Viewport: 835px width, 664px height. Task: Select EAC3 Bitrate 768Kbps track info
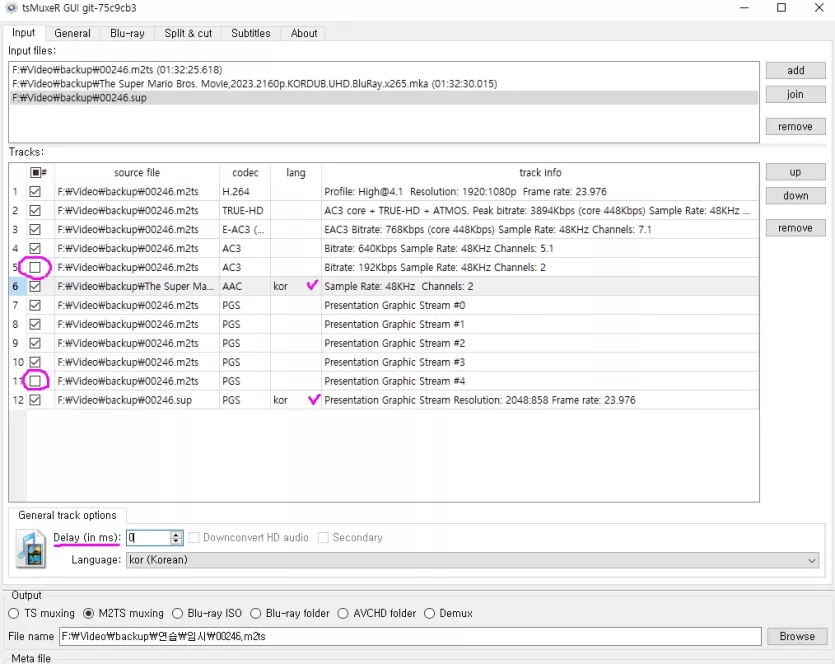click(x=540, y=229)
